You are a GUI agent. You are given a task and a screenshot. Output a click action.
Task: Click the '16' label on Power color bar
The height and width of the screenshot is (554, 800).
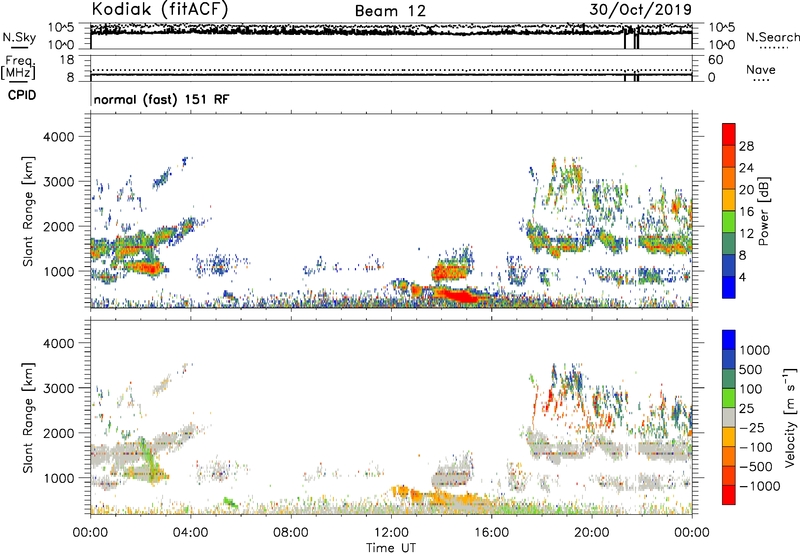pyautogui.click(x=746, y=212)
